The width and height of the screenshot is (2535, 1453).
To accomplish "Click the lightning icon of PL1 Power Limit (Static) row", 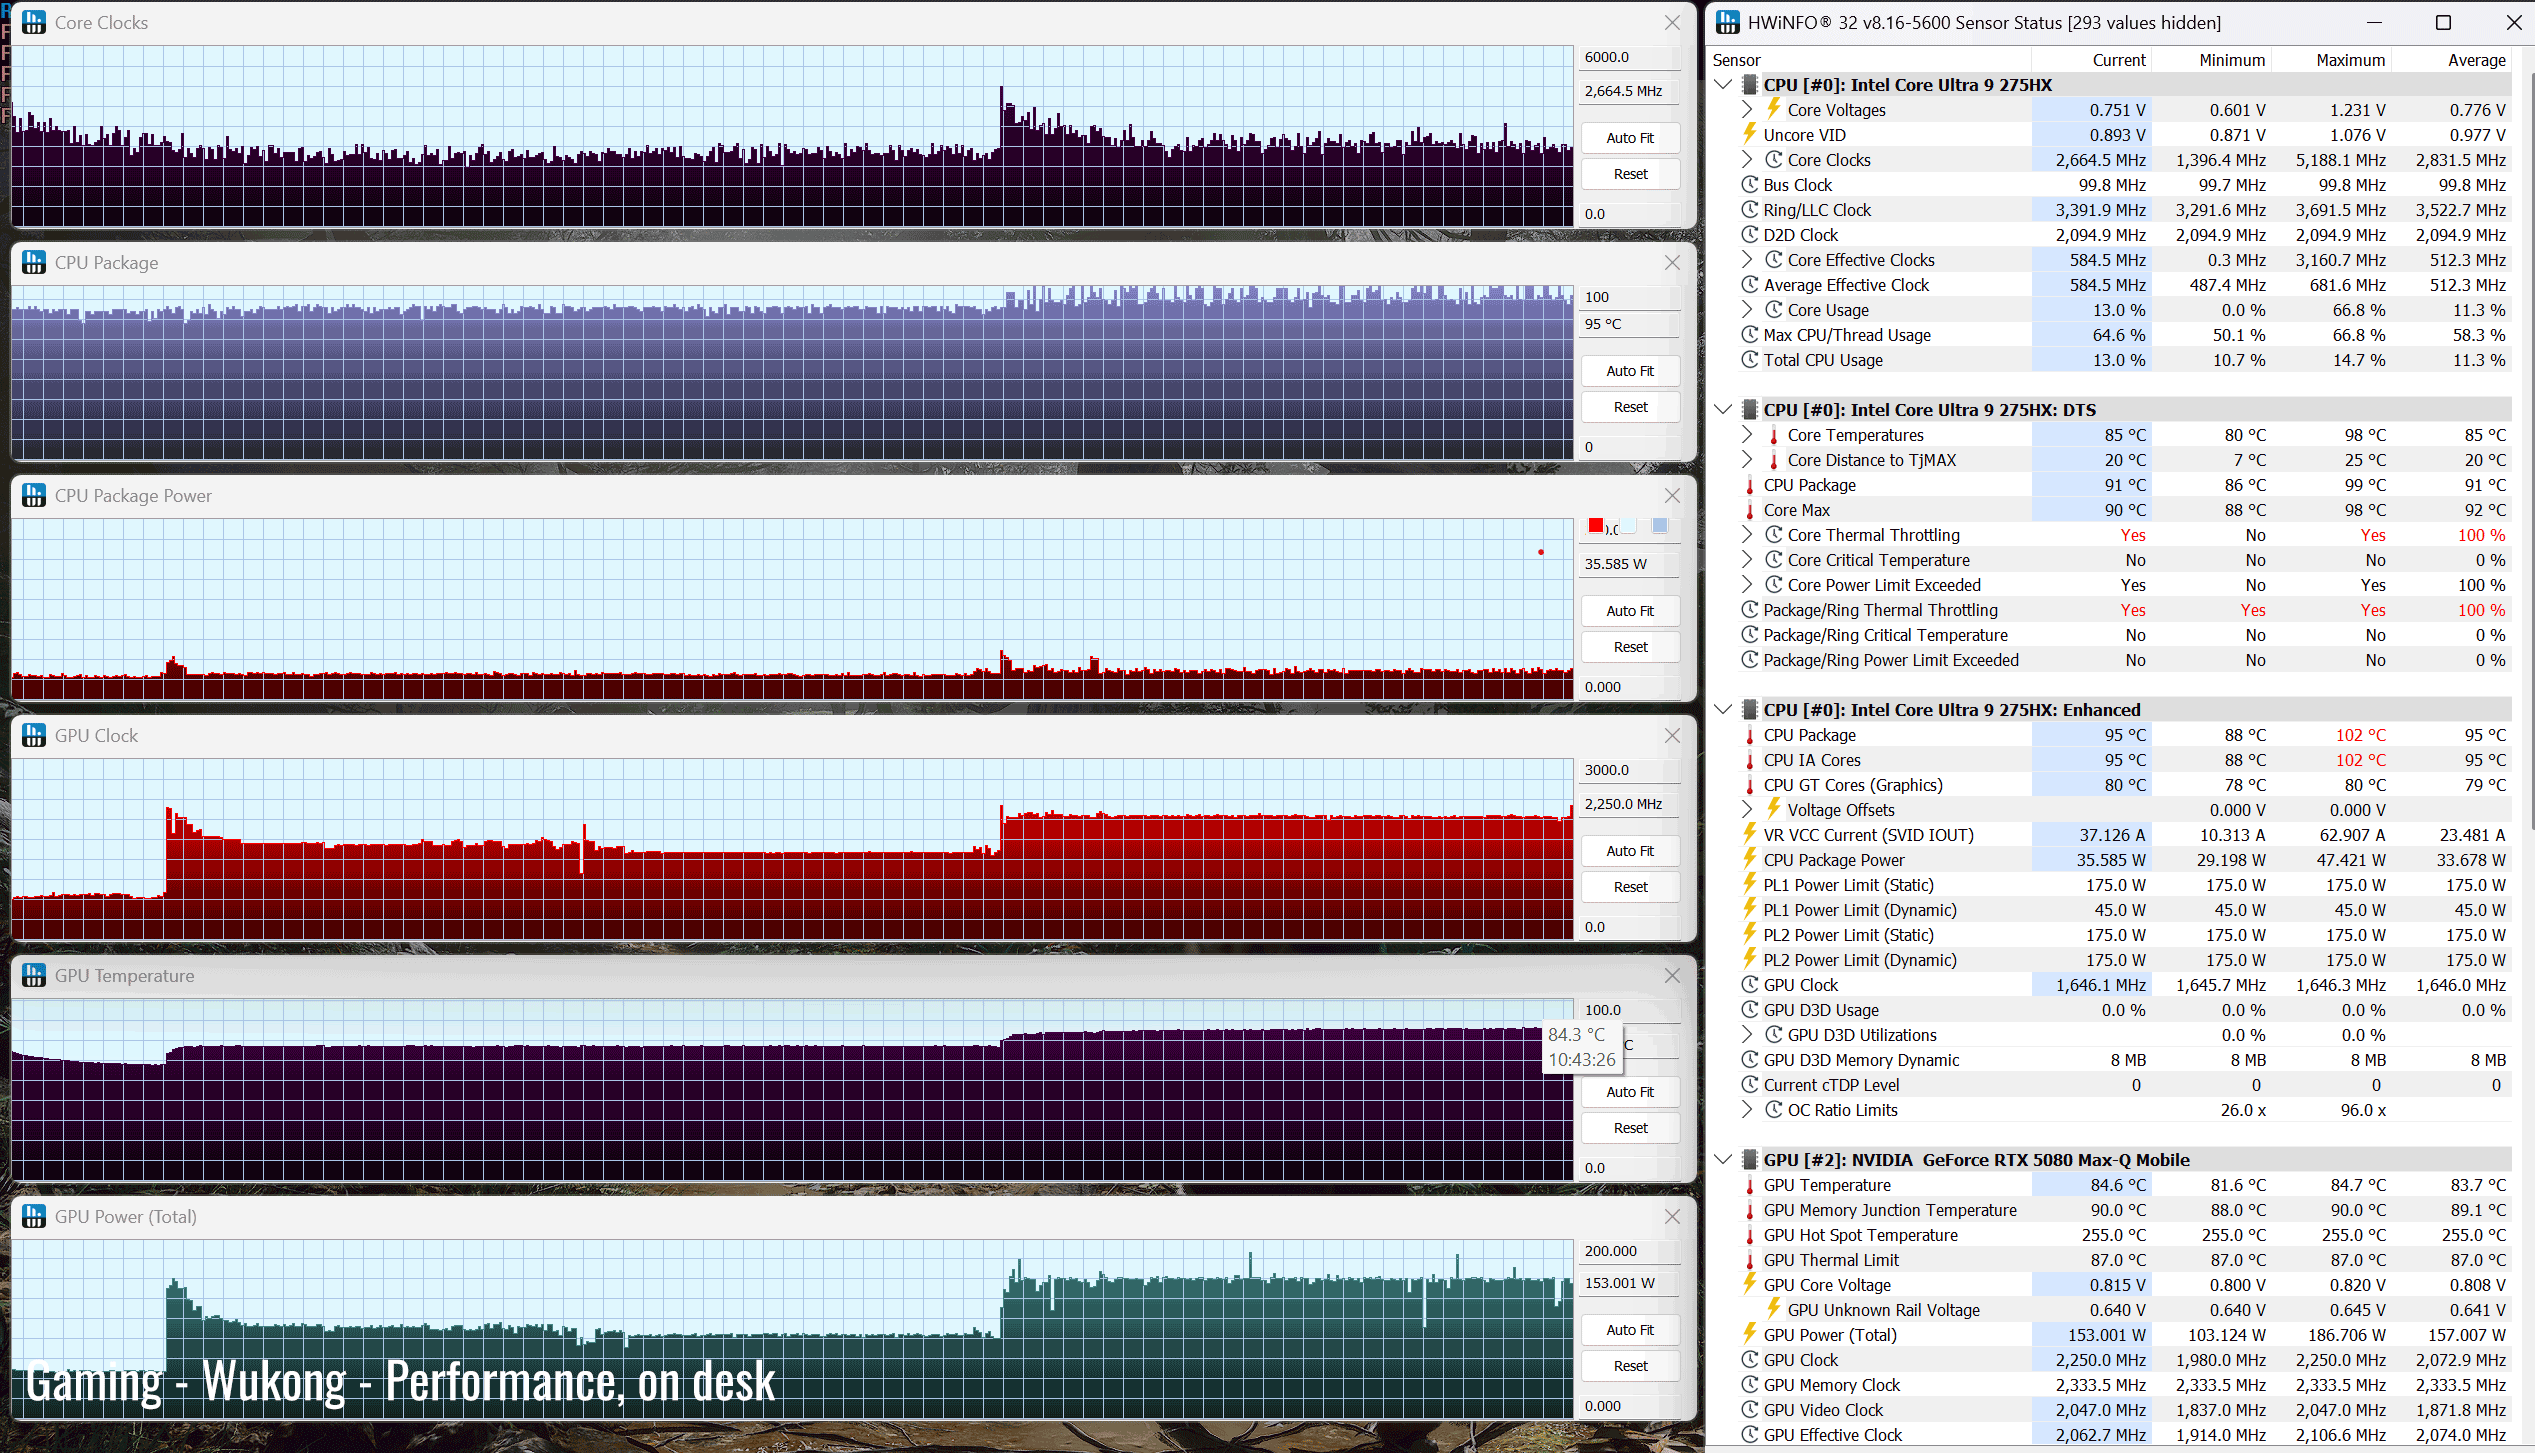I will [1750, 884].
